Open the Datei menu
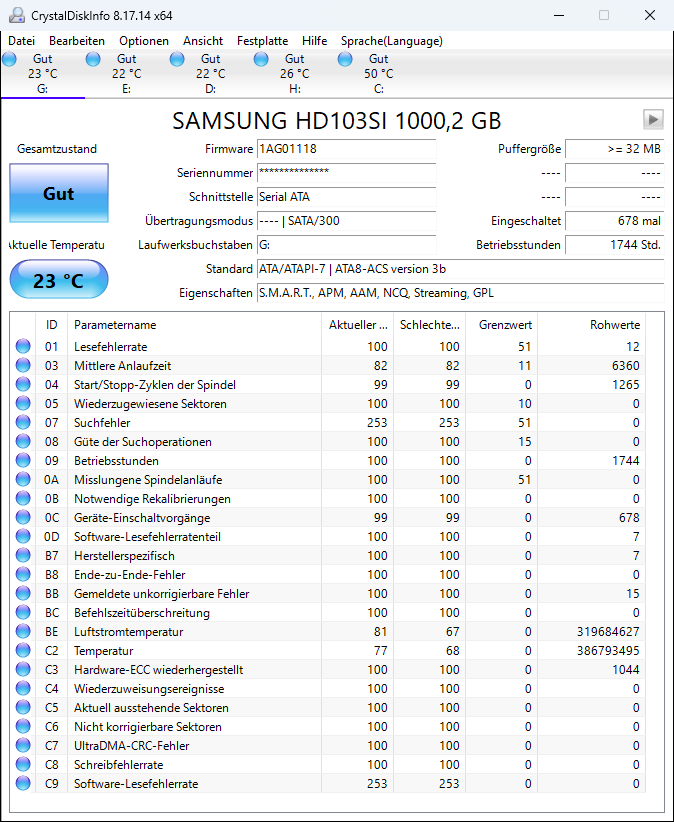 (x=21, y=41)
